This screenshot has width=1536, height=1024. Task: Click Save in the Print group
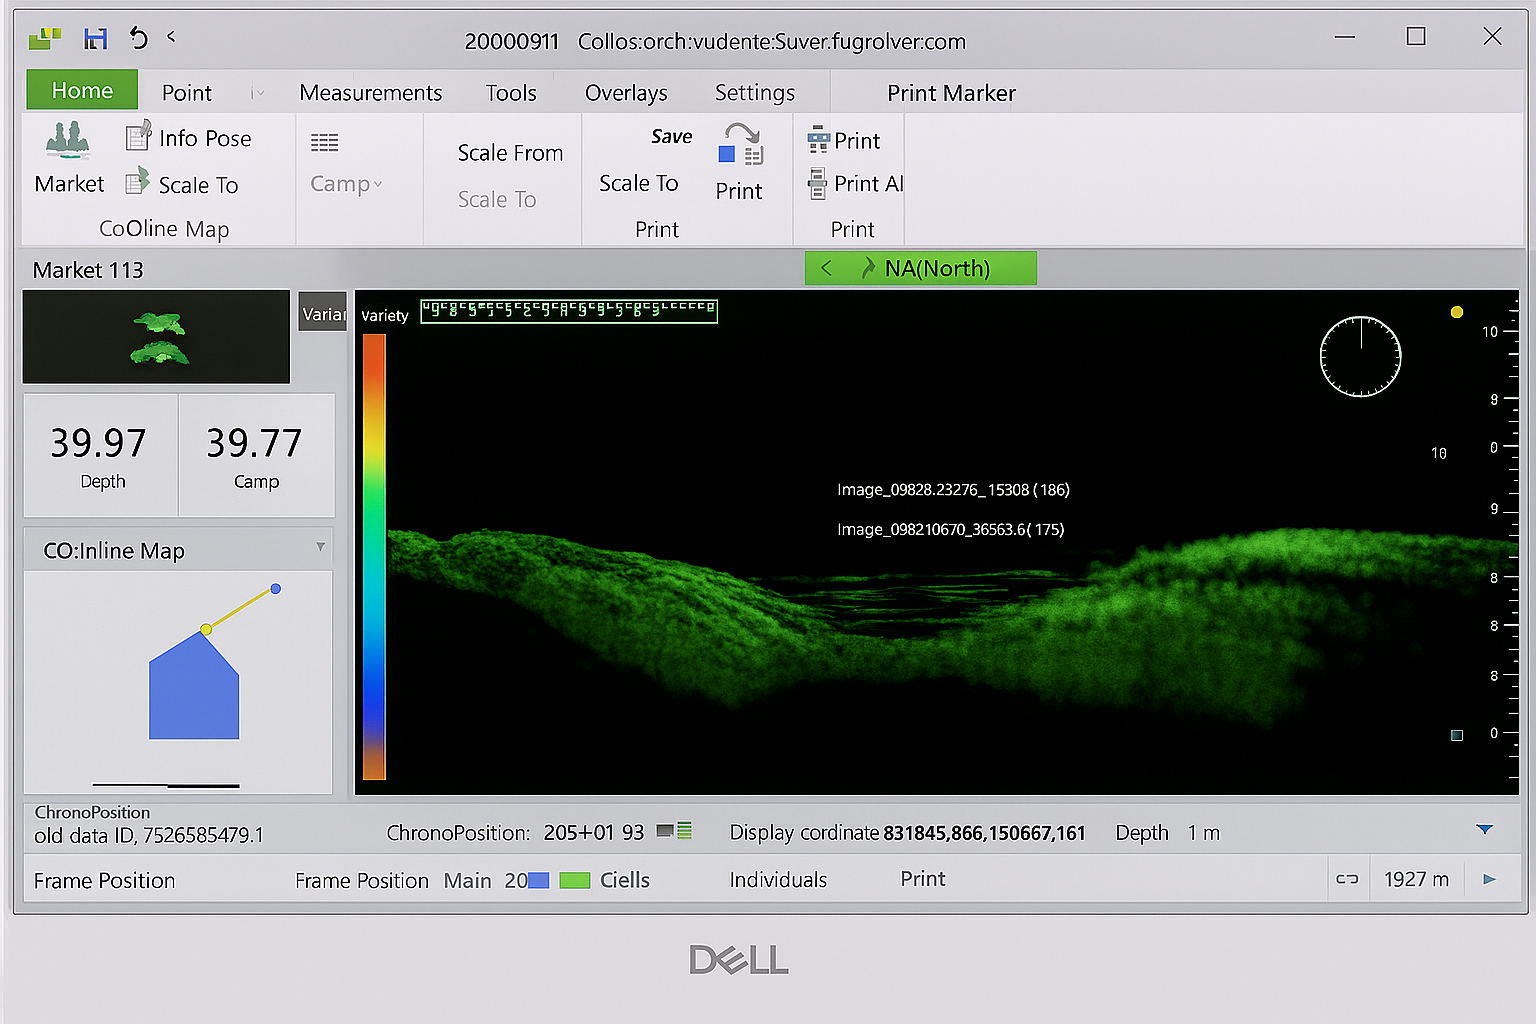(671, 137)
